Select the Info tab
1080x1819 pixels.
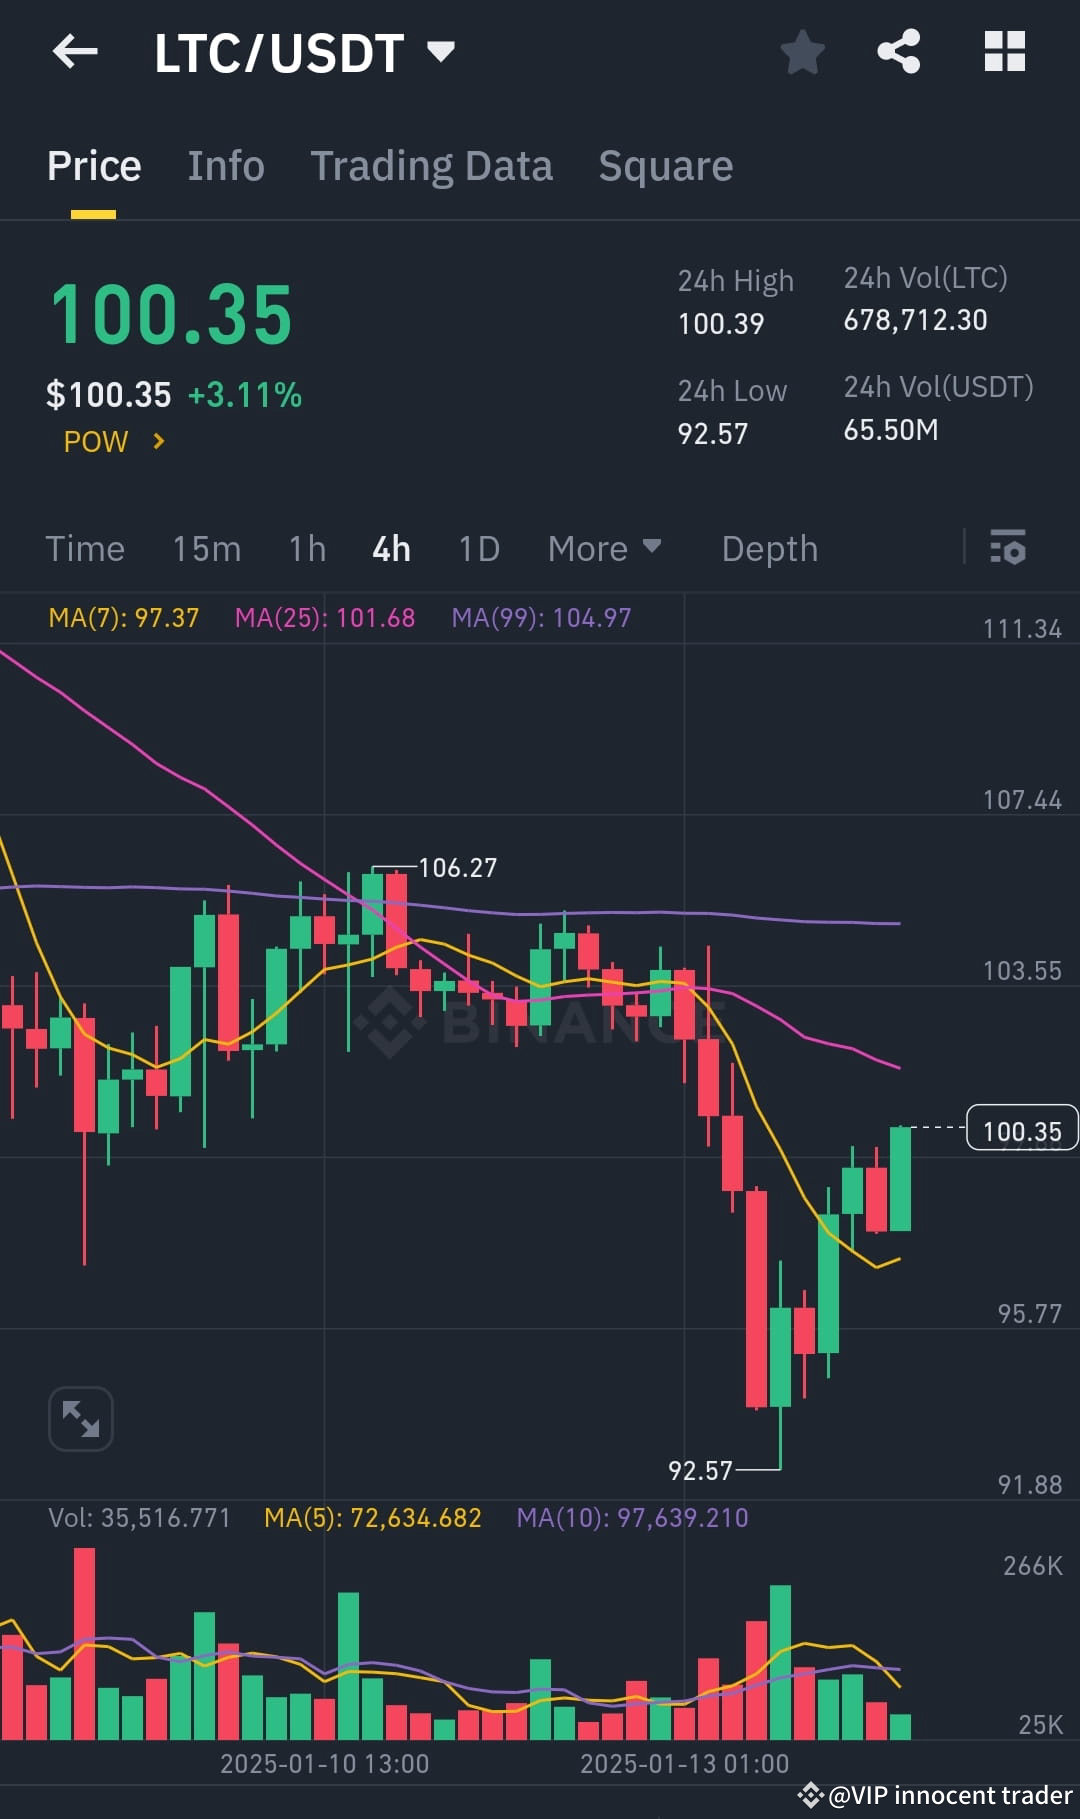pos(225,165)
